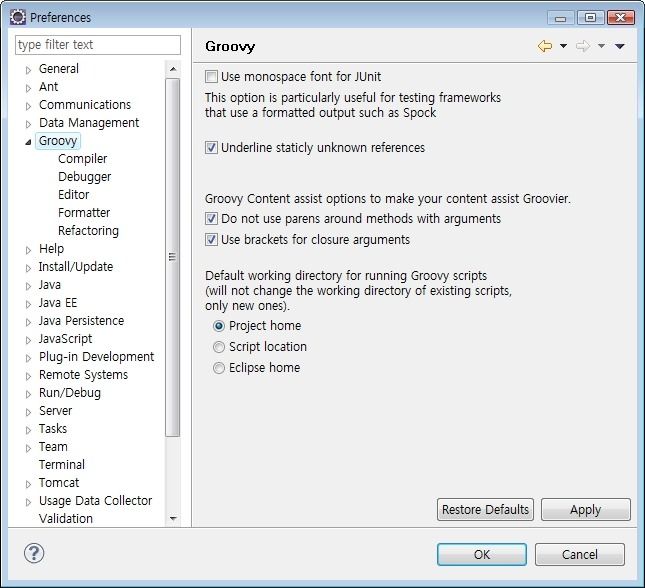Toggle Underline staticly unknown references checkbox
Viewport: 645px width, 588px height.
211,147
